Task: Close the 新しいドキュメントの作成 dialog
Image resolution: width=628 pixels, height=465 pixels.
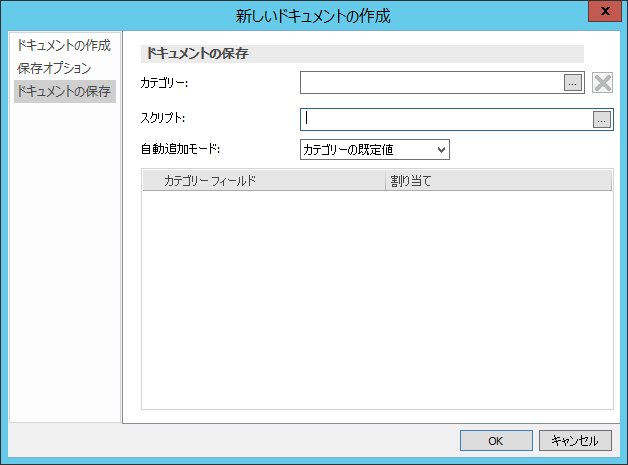Action: tap(605, 11)
